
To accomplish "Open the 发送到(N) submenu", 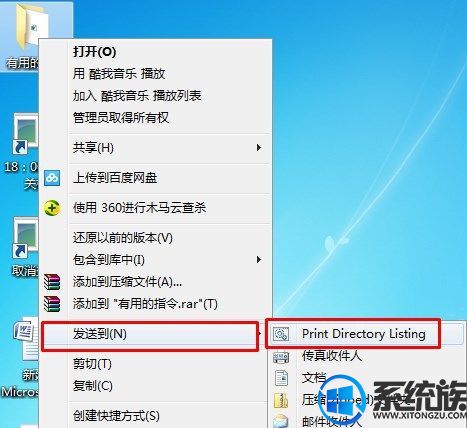I will tap(150, 334).
